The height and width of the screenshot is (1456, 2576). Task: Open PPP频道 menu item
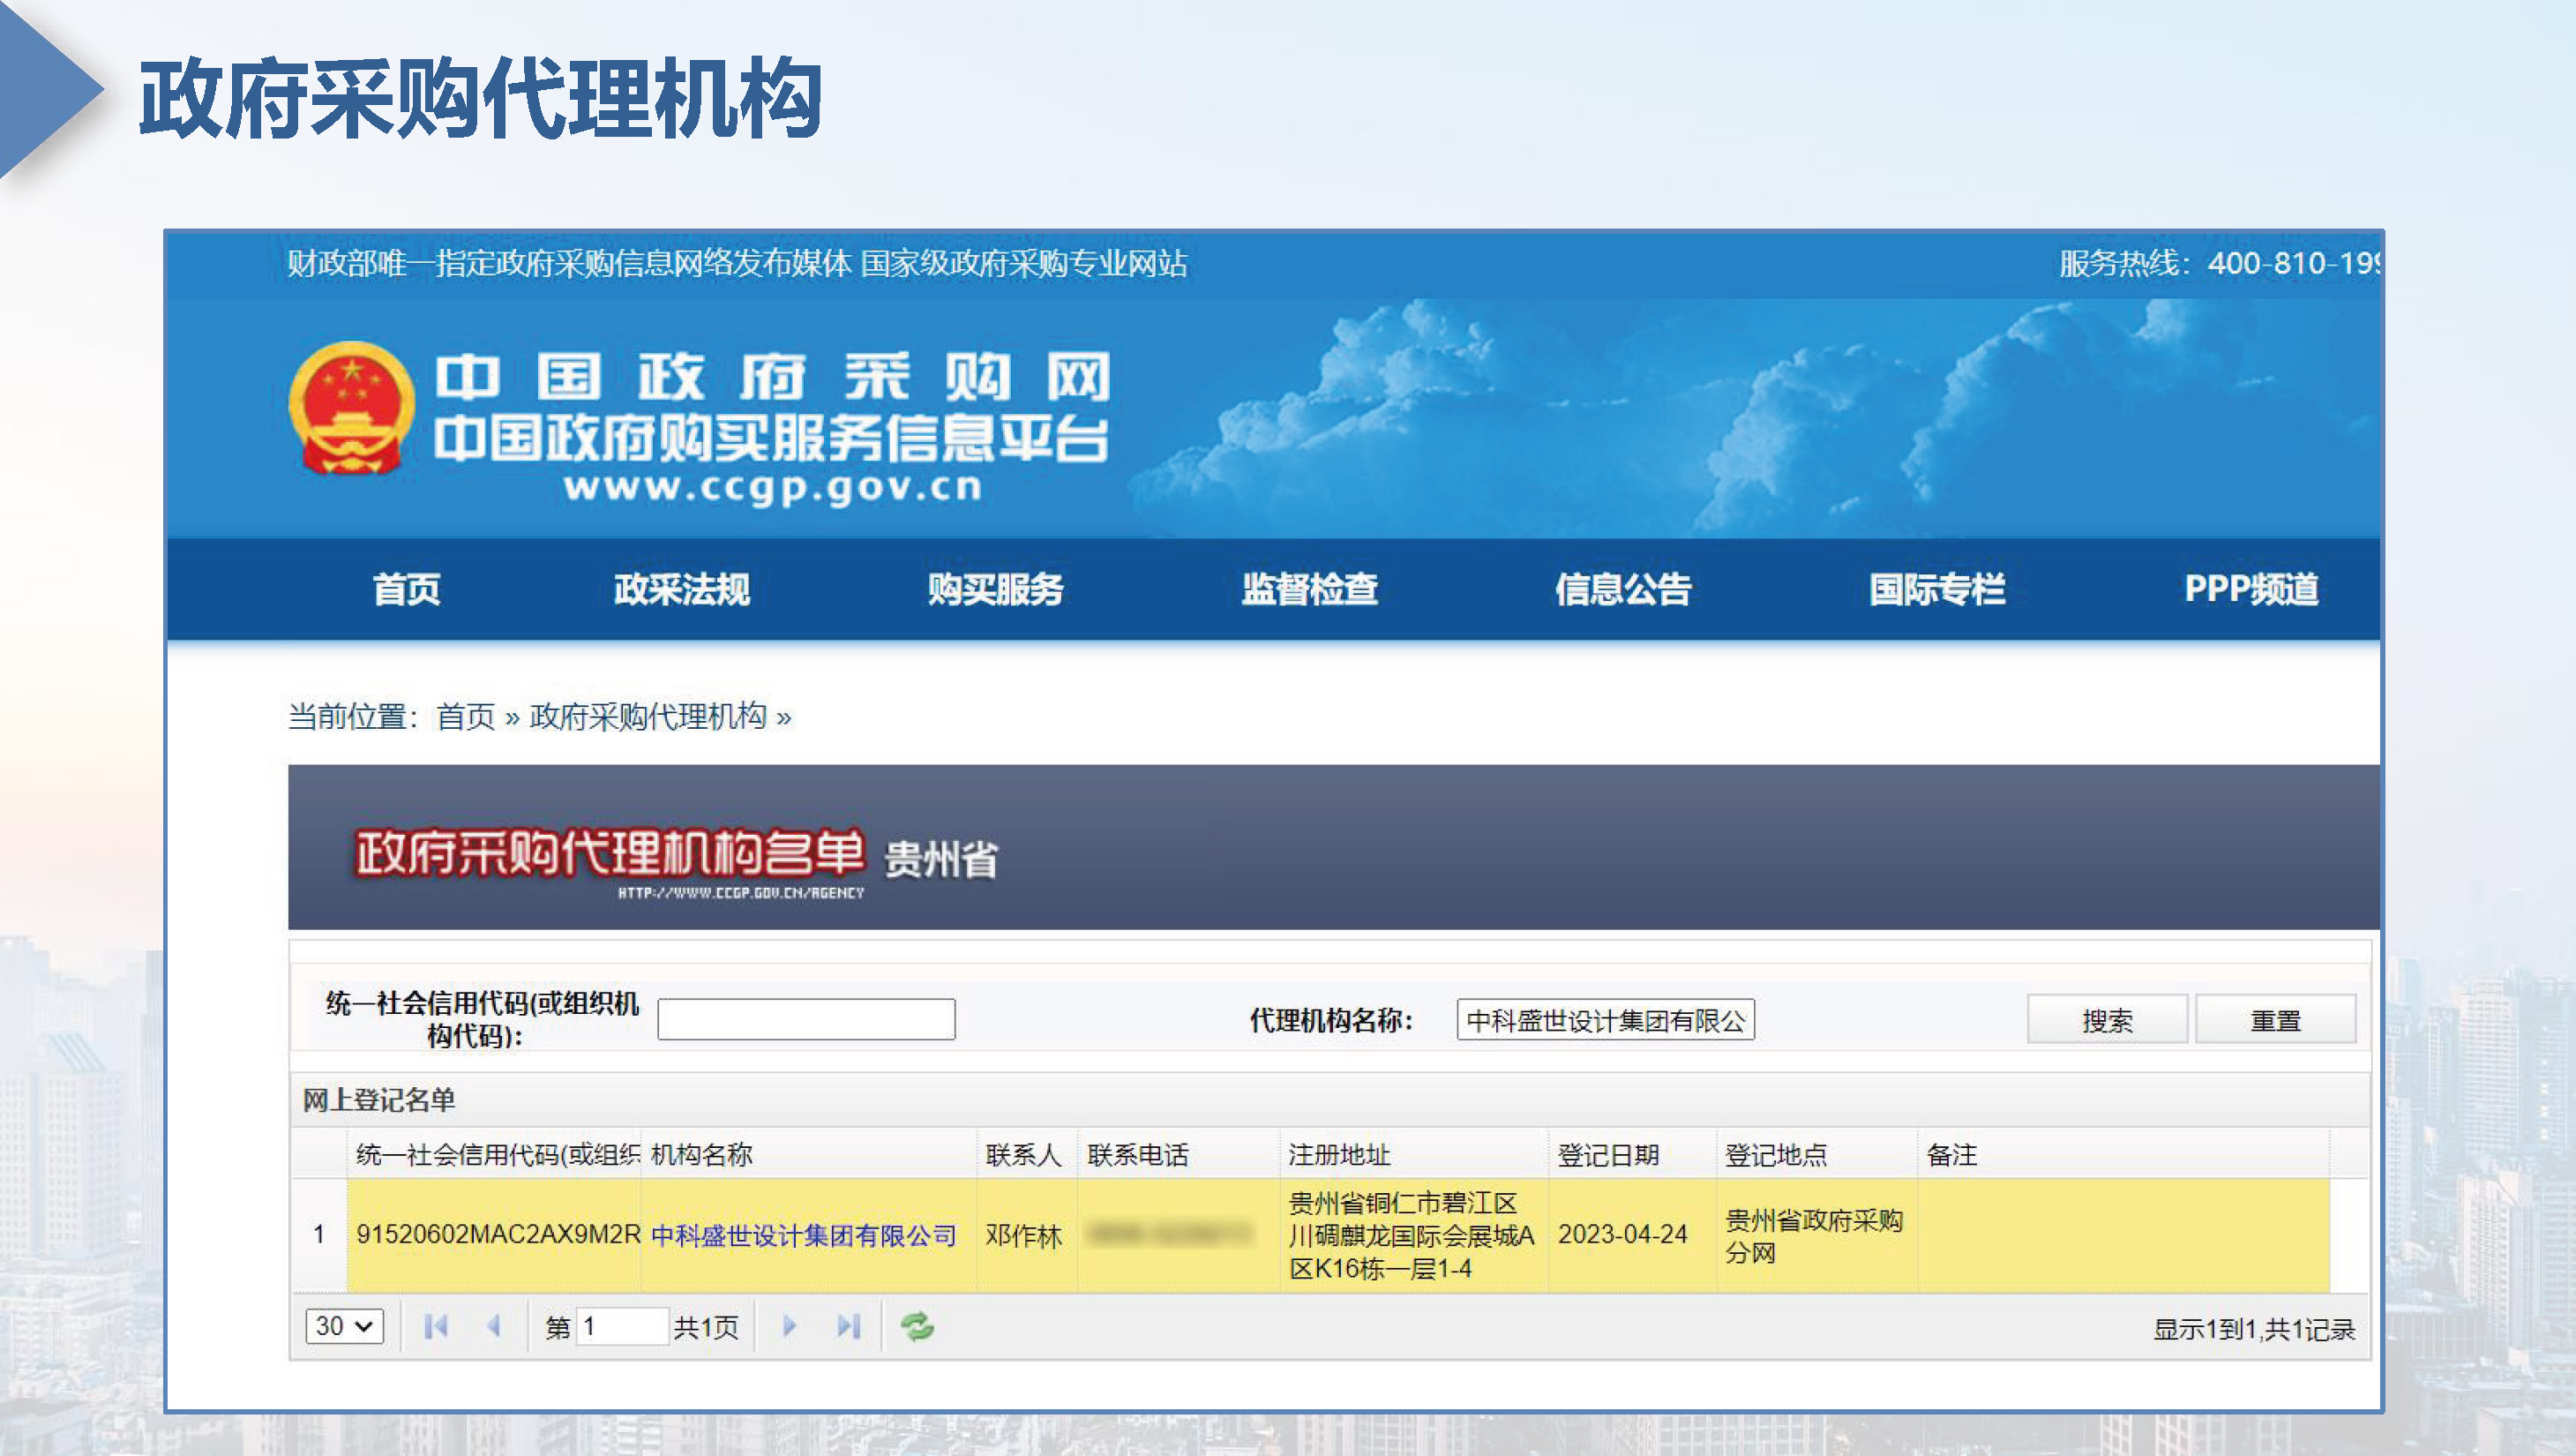point(2251,589)
